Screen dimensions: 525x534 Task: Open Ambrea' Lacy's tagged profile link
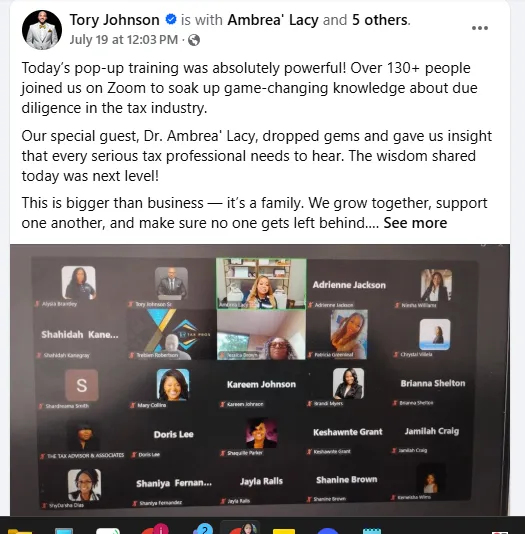pos(273,20)
